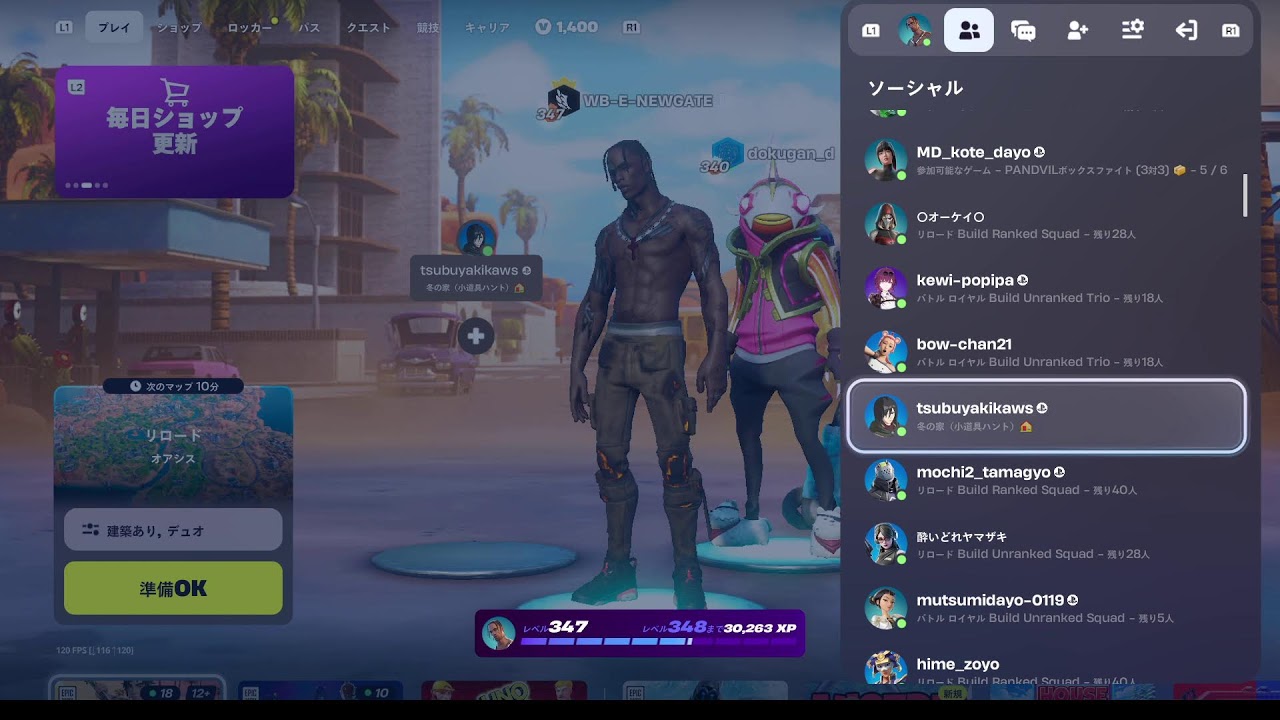Viewport: 1280px width, 720px height.
Task: Open your profile avatar in side panel header
Action: [x=914, y=30]
